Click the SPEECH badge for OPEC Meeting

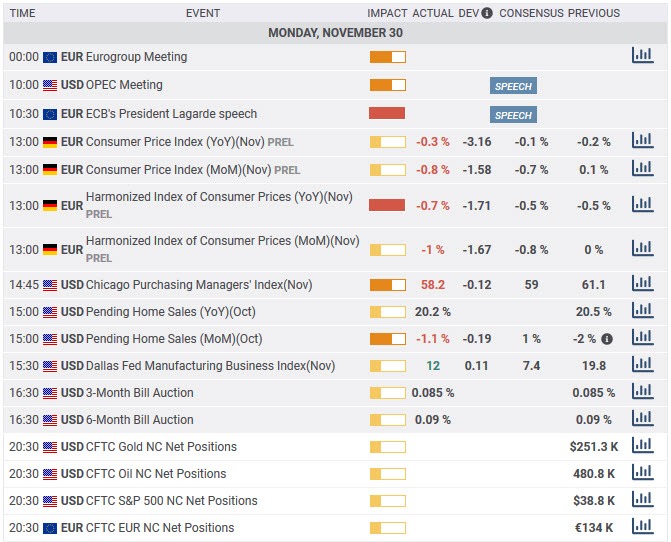pyautogui.click(x=513, y=86)
